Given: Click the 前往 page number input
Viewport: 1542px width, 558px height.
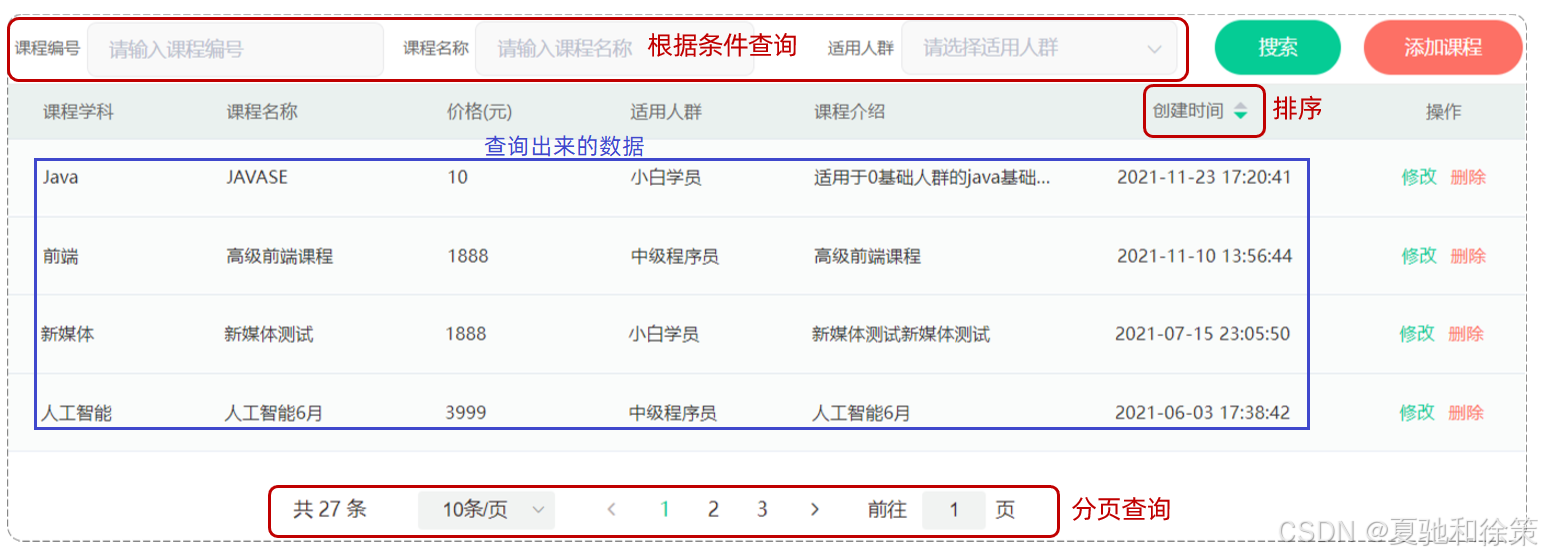Looking at the screenshot, I should 953,510.
